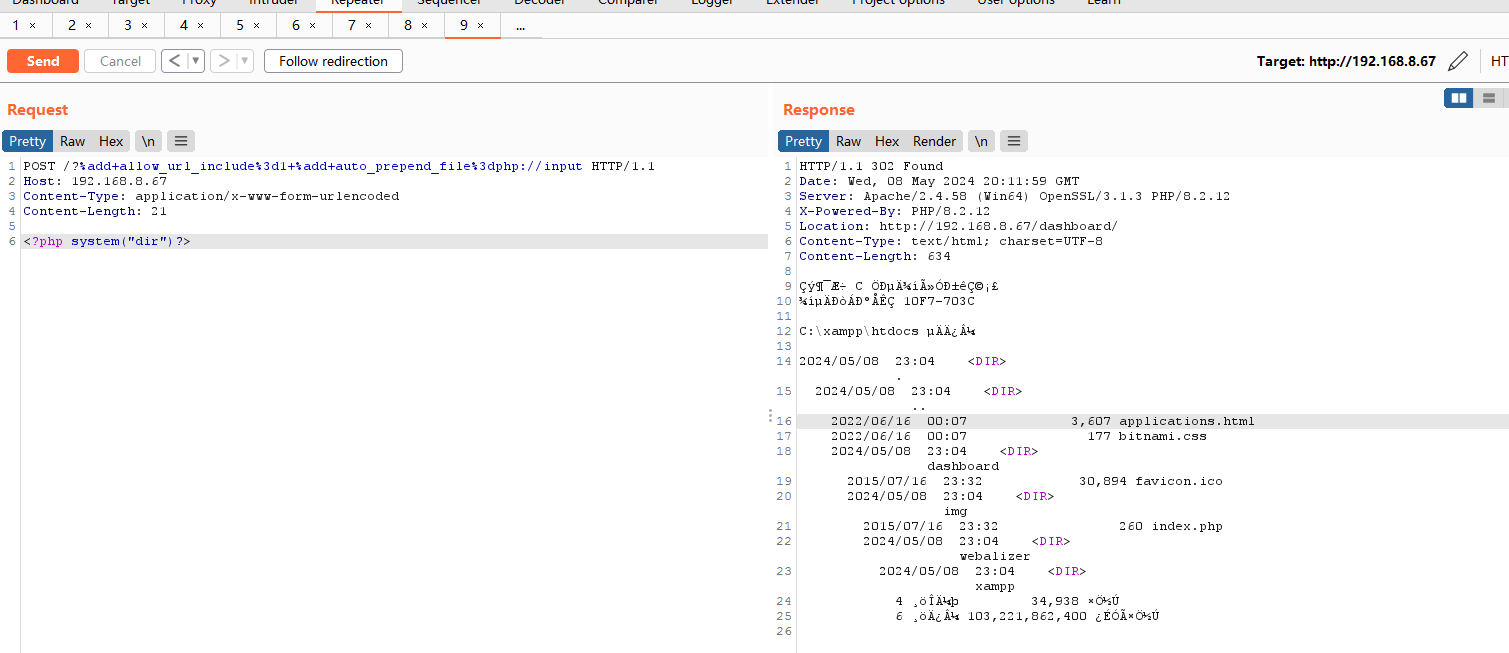Switch to Repeater tab 2
Image resolution: width=1509 pixels, height=653 pixels.
(x=72, y=25)
